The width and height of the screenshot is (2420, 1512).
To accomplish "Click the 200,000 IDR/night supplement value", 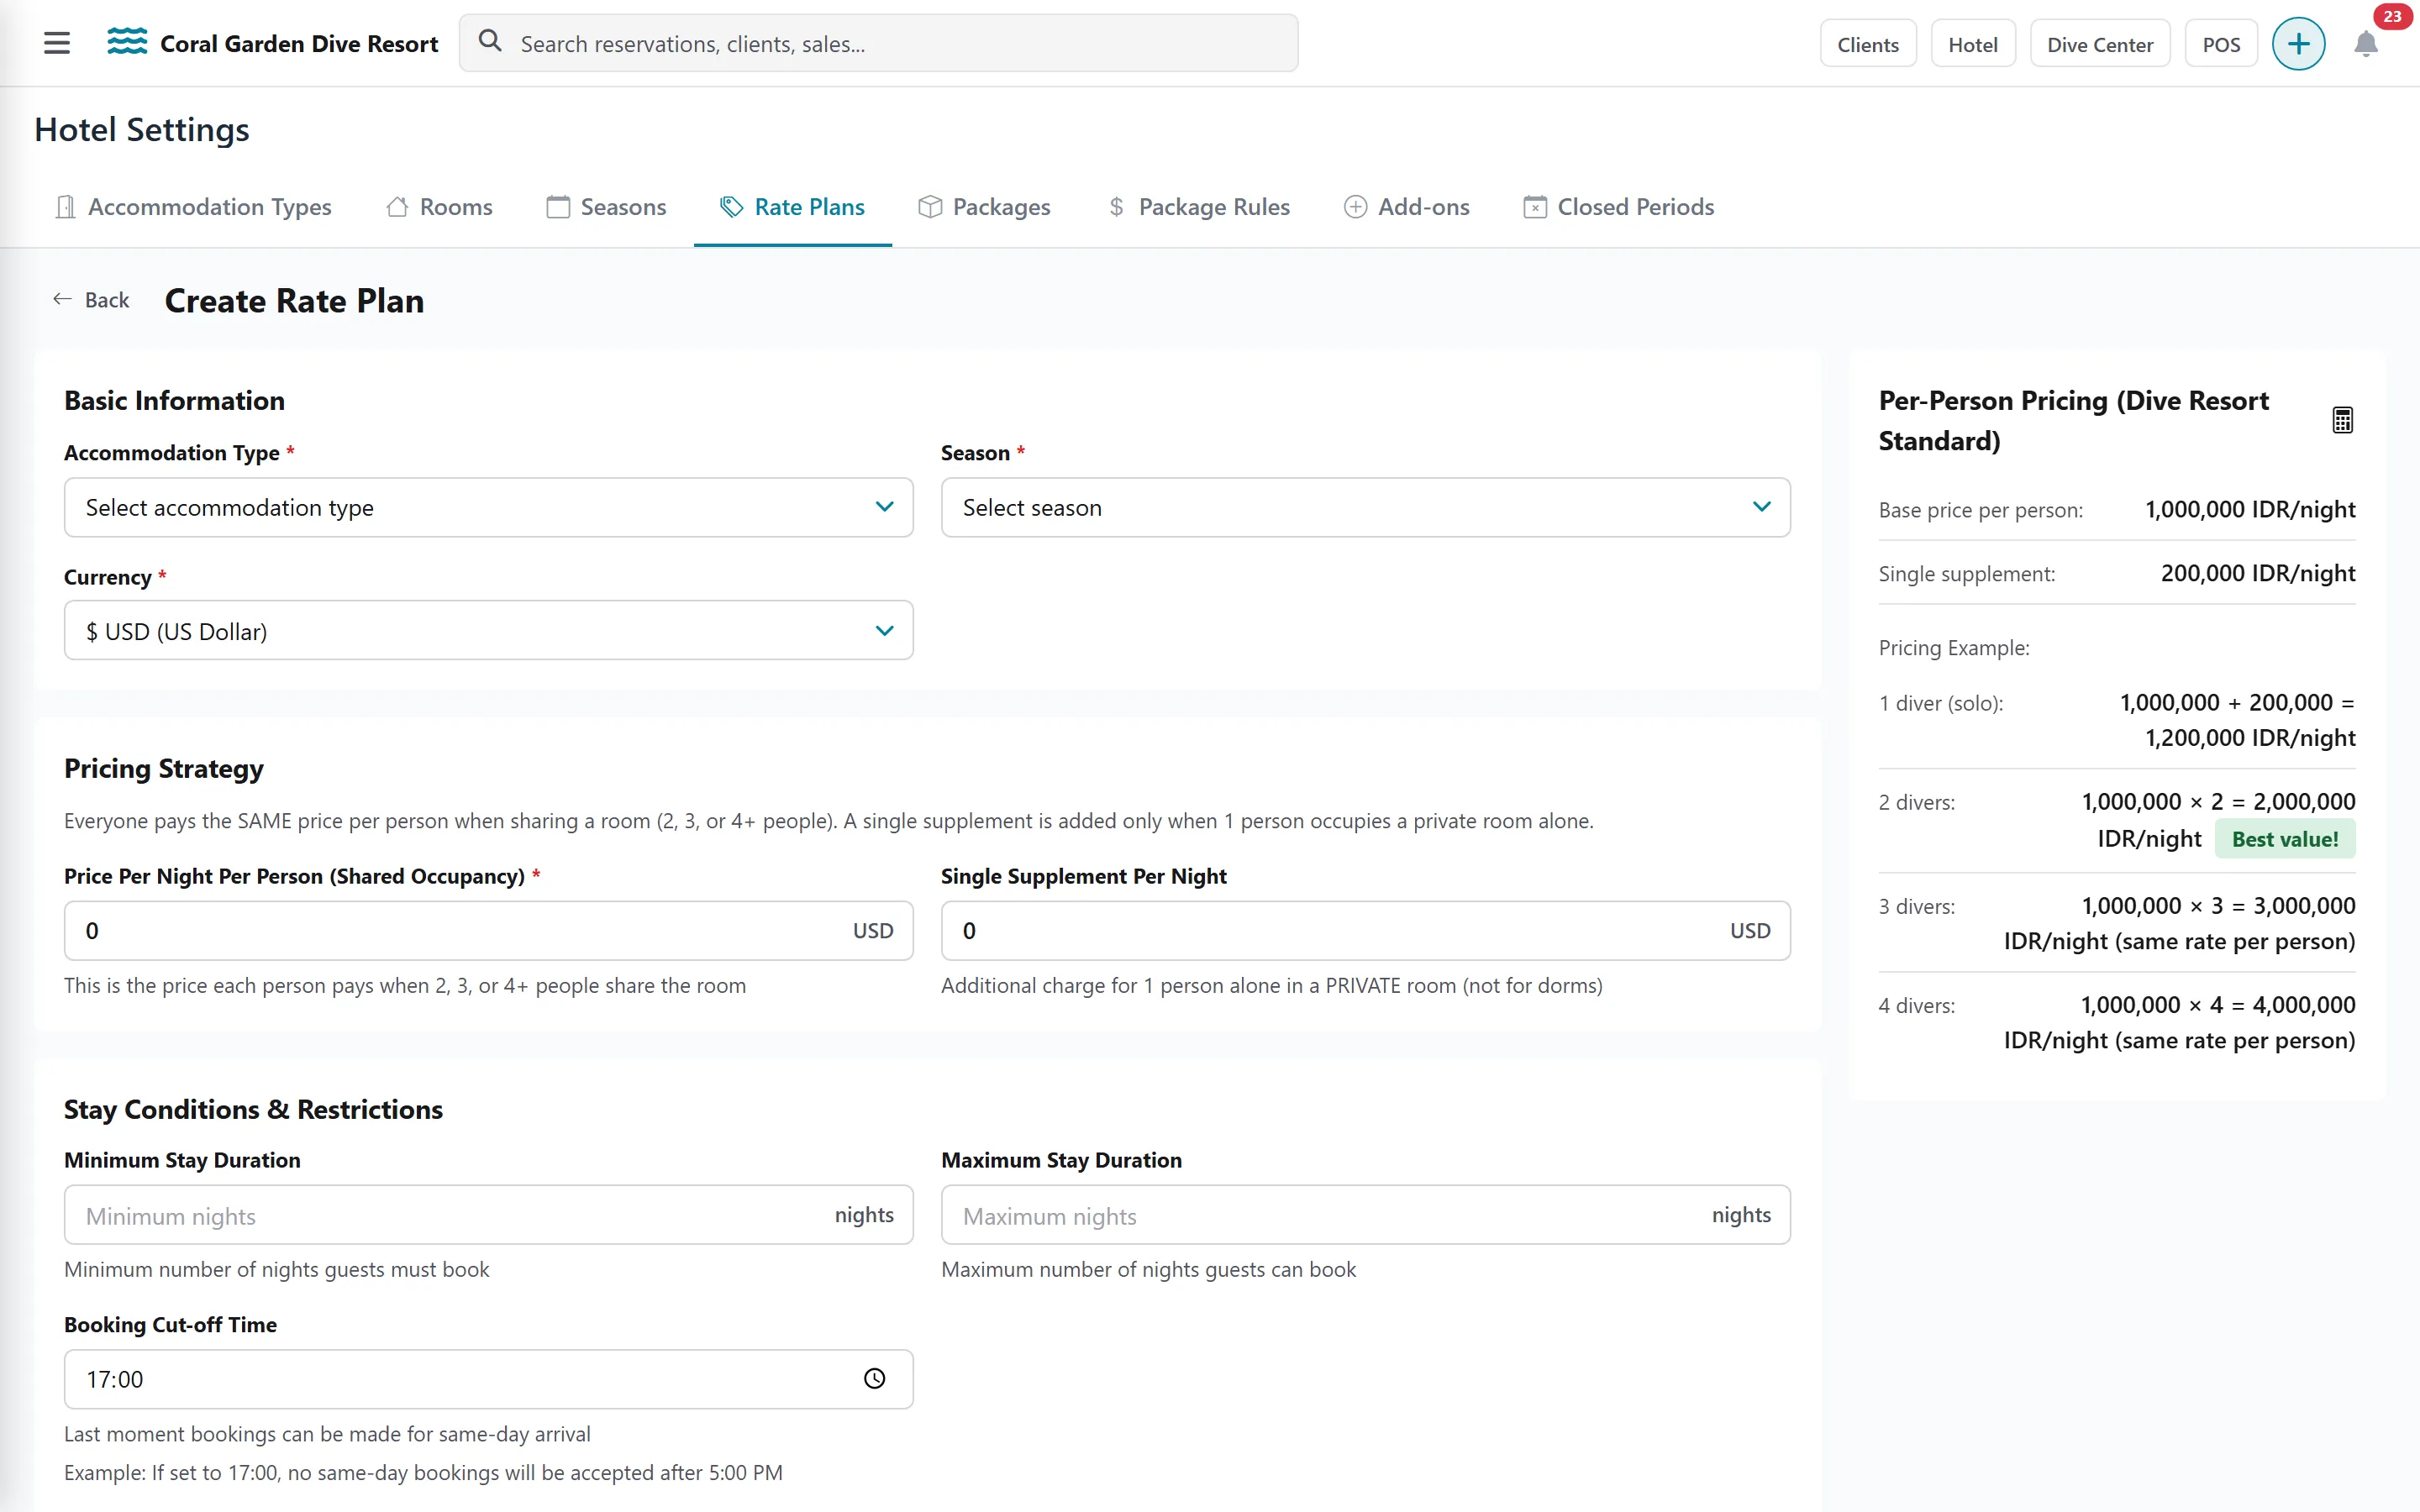I will pos(2258,573).
